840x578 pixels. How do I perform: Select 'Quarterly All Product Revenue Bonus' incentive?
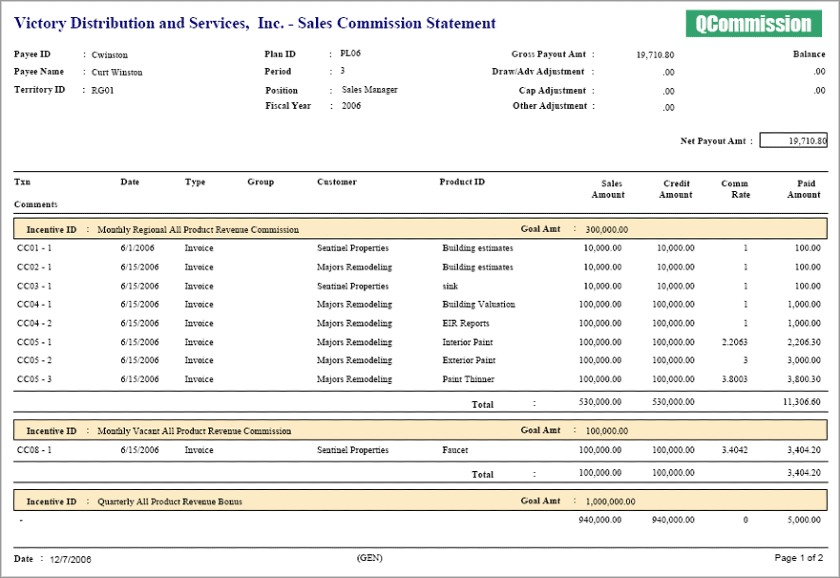(170, 501)
